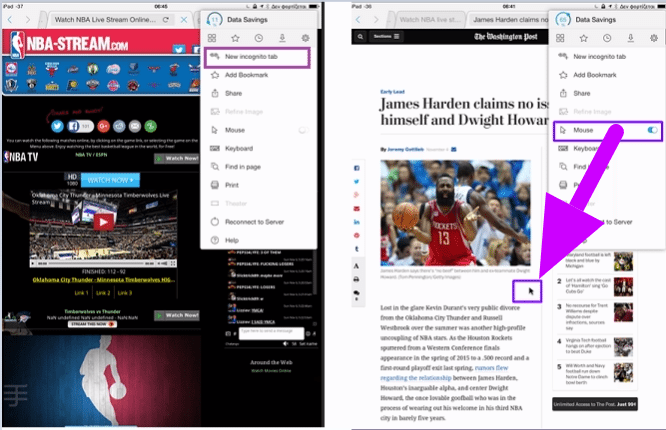Screen dimensions: 666x430
Task: Play the Thunder vs Timberwolves stream video
Action: click(x=103, y=222)
